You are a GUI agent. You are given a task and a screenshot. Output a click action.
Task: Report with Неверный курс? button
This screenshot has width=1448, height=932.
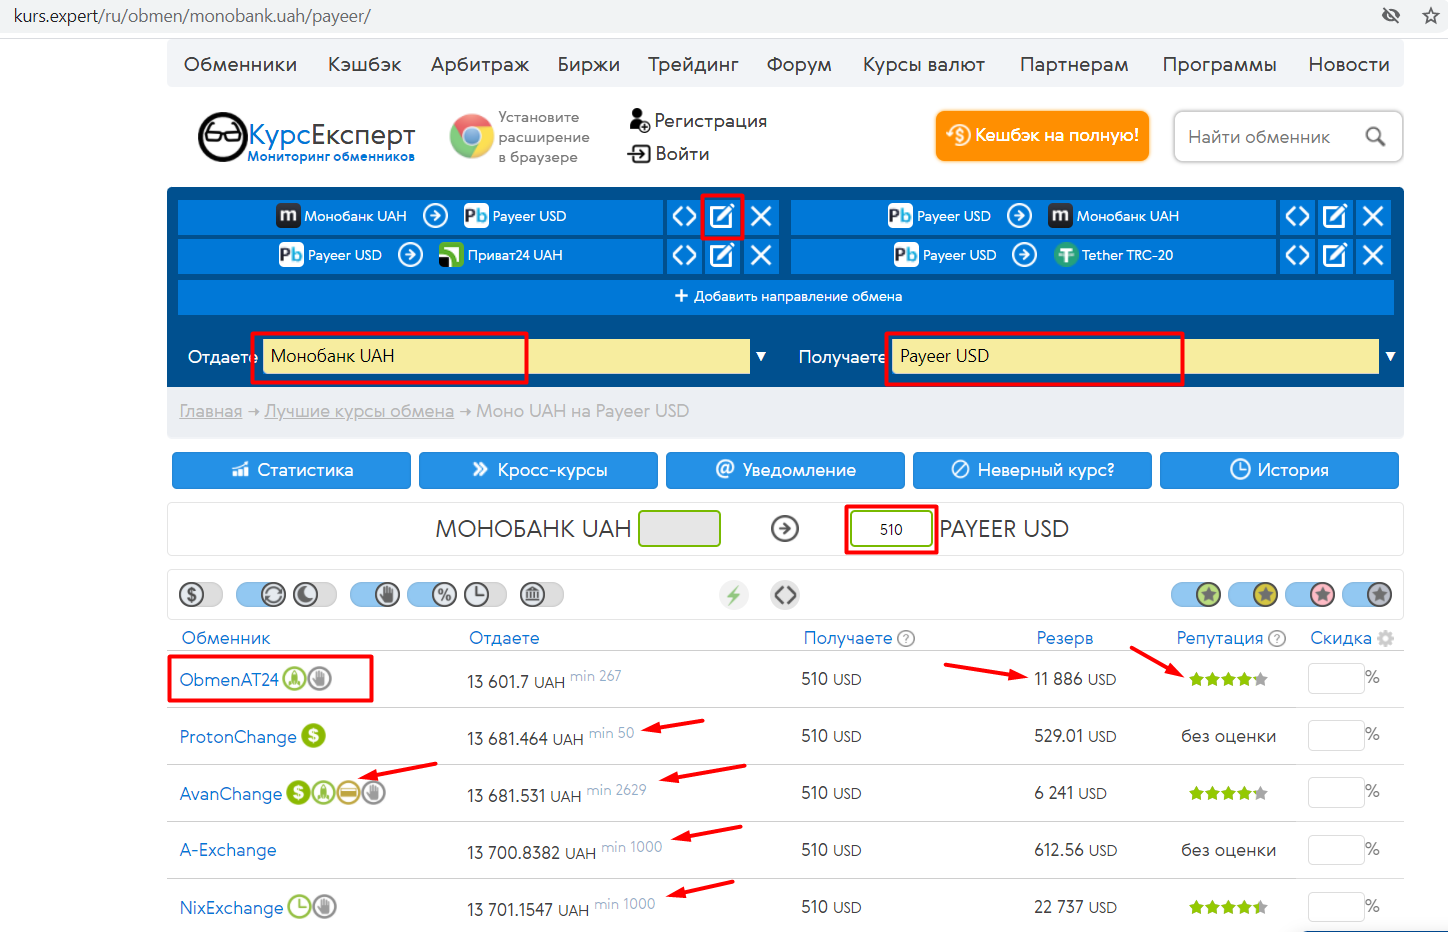click(x=1032, y=470)
